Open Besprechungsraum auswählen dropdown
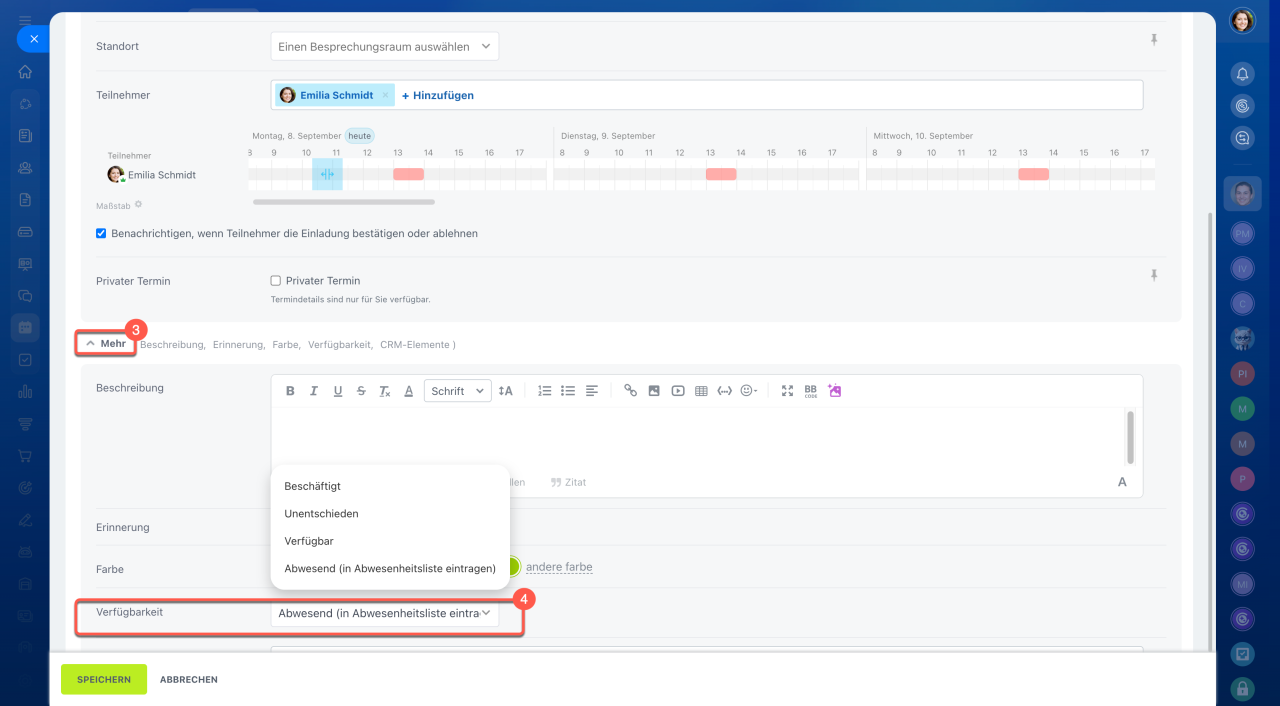Screen dimensions: 1280x706 [x=385, y=46]
